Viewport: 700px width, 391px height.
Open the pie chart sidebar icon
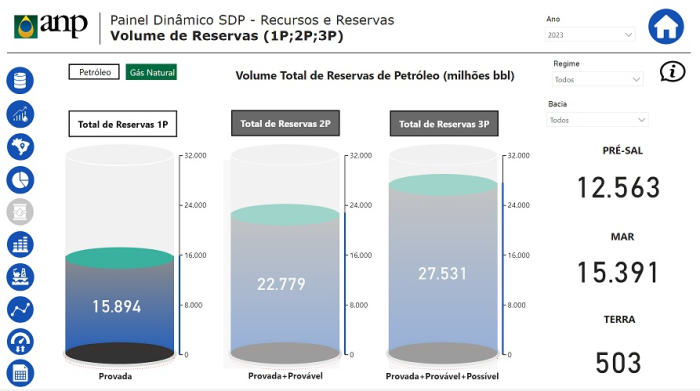(20, 180)
